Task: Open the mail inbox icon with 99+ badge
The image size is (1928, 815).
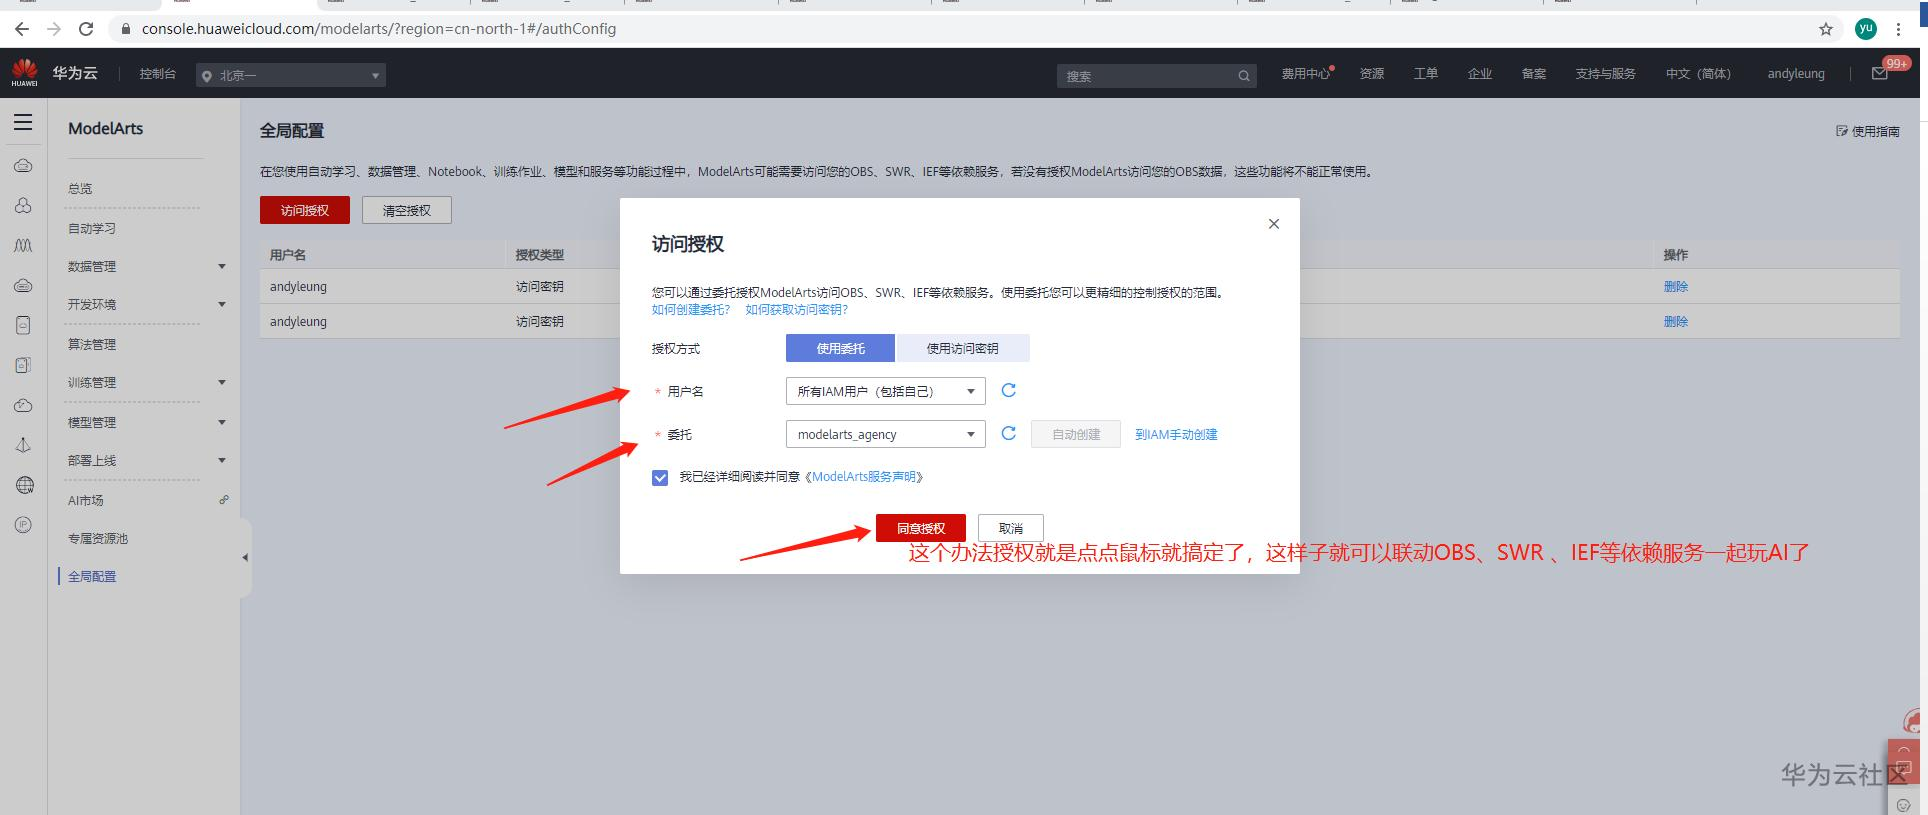Action: click(x=1880, y=74)
